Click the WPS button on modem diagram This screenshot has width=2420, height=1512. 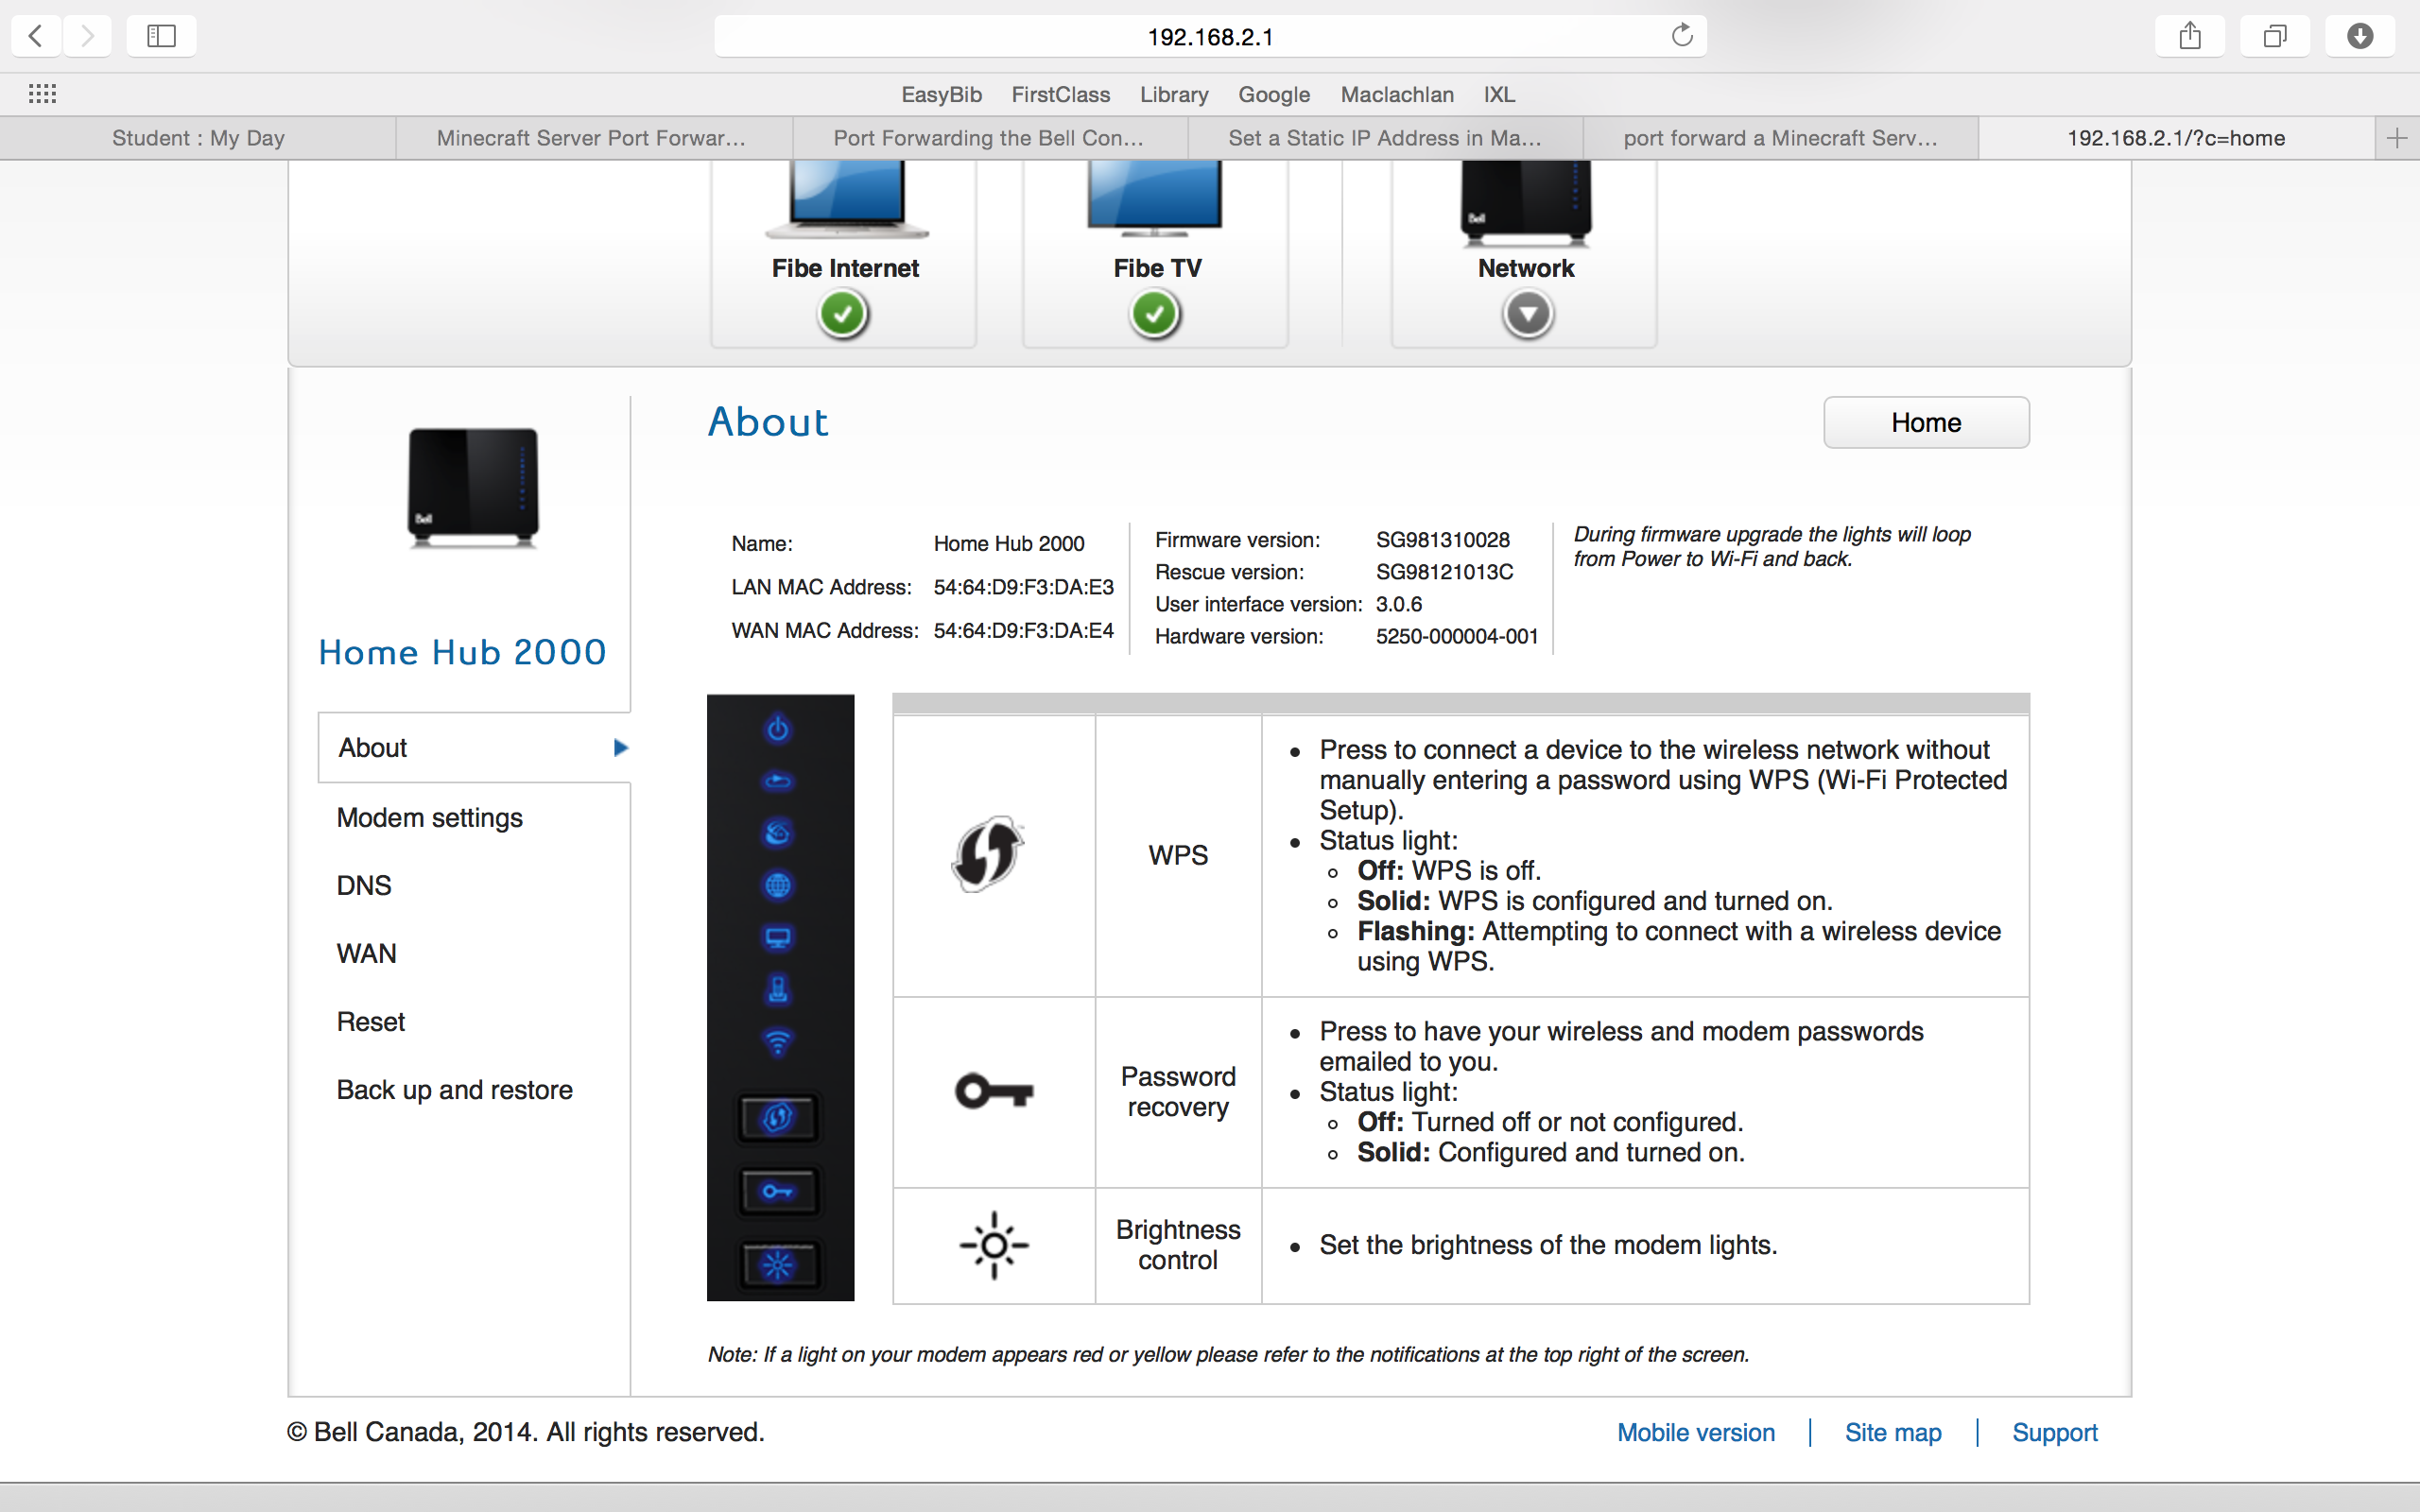coord(778,1117)
